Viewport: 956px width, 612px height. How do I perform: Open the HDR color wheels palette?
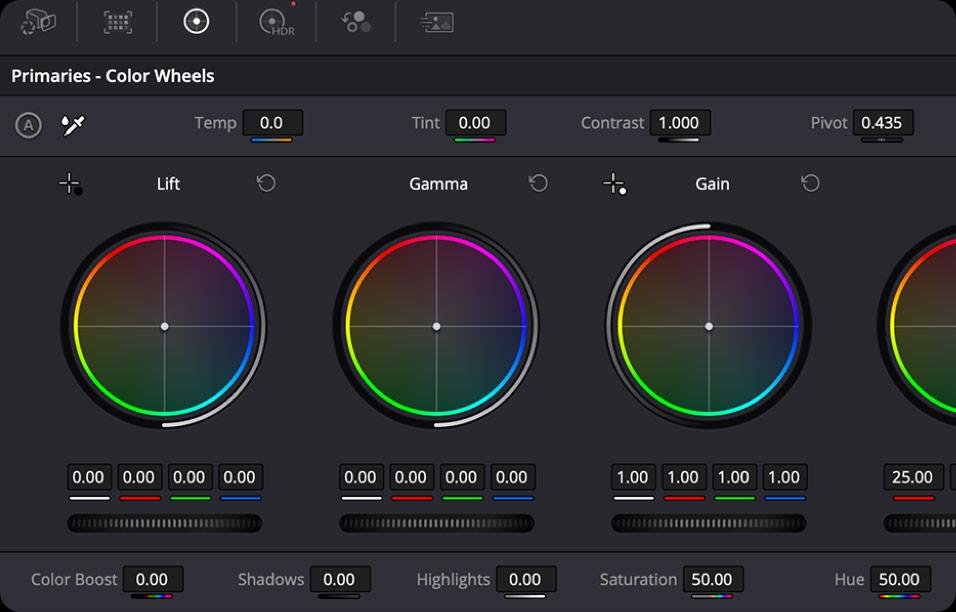[x=277, y=22]
